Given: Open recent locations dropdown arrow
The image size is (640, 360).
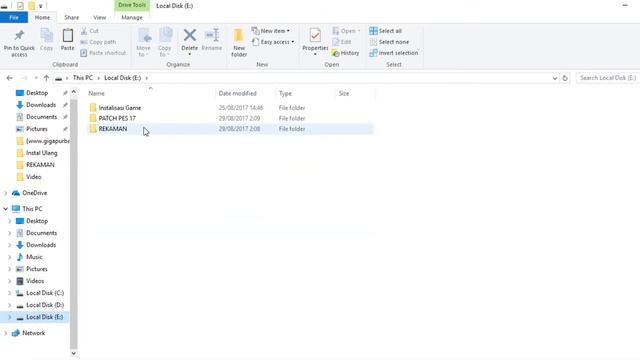Looking at the screenshot, I should pos(36,78).
